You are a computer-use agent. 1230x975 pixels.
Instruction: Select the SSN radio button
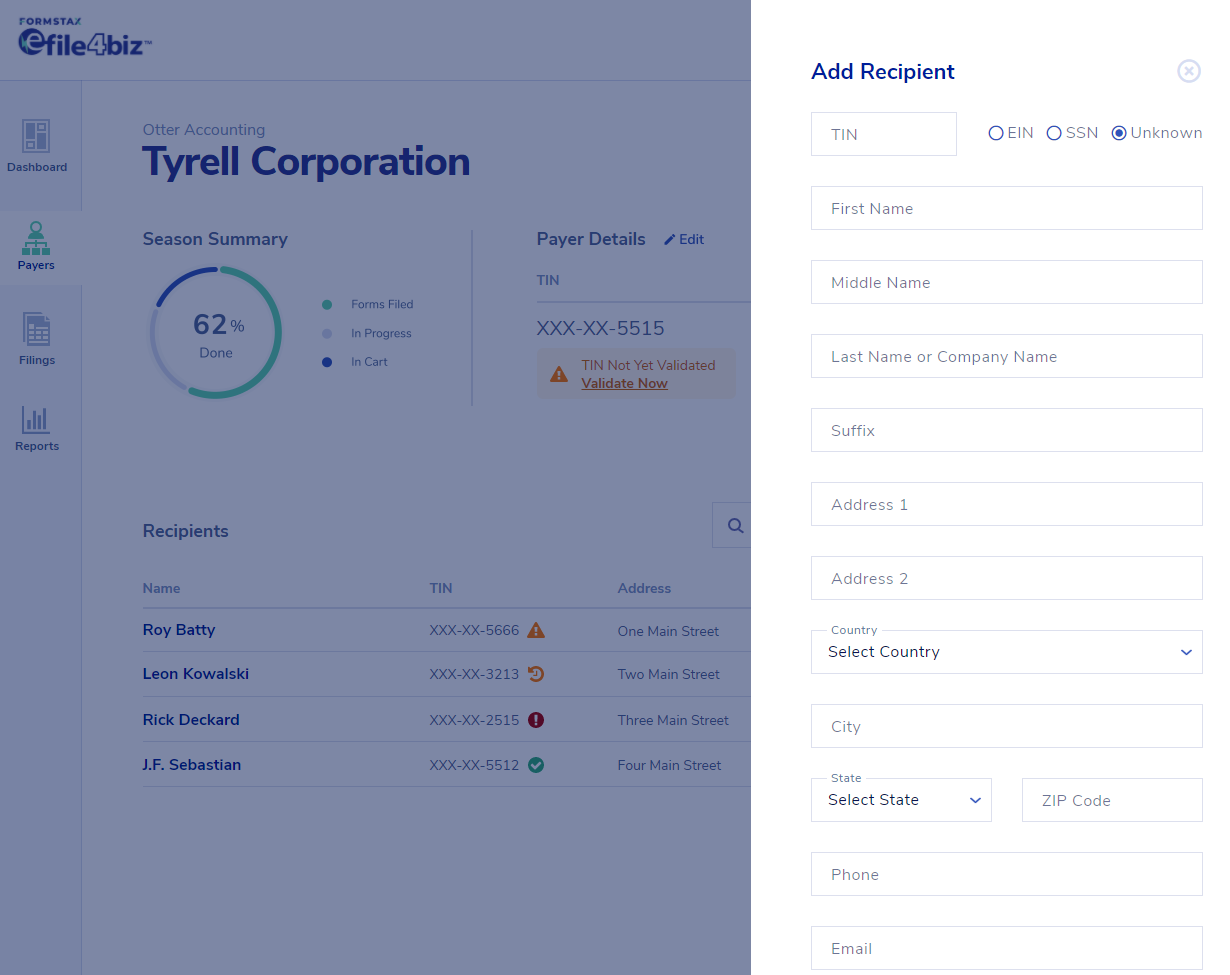(x=1054, y=133)
